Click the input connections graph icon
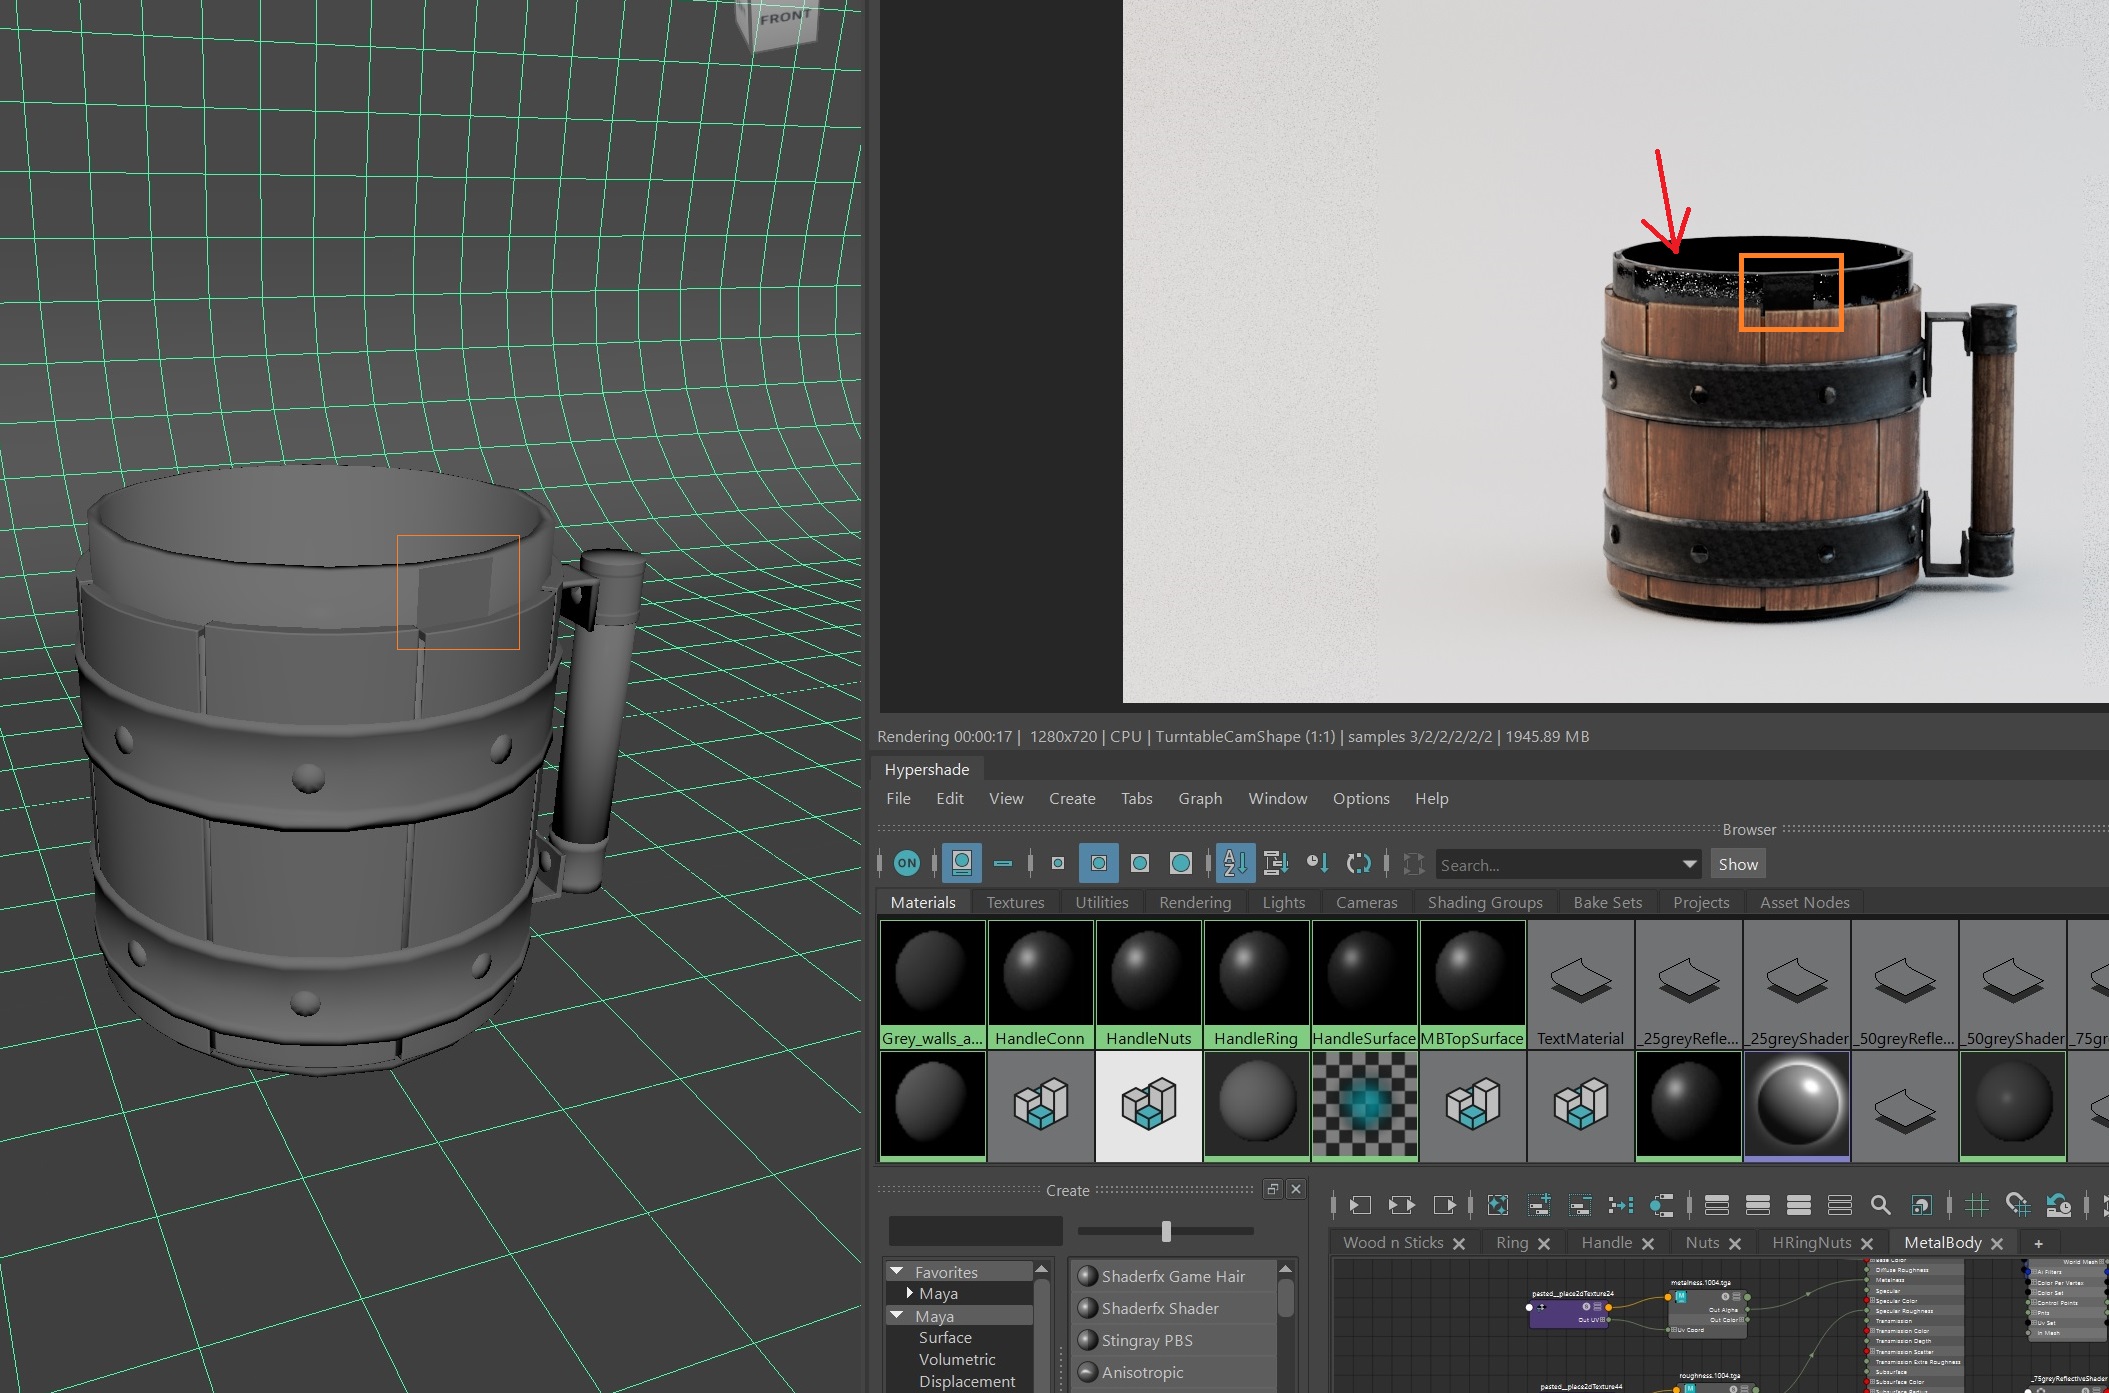The height and width of the screenshot is (1393, 2109). coord(1360,1205)
